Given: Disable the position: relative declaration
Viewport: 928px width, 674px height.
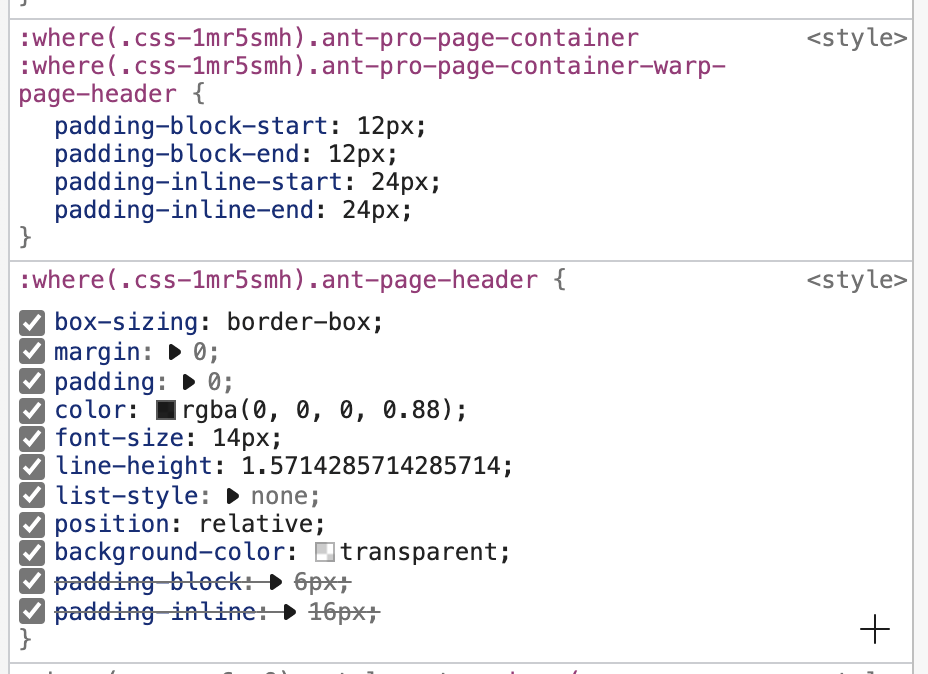Looking at the screenshot, I should 33,524.
